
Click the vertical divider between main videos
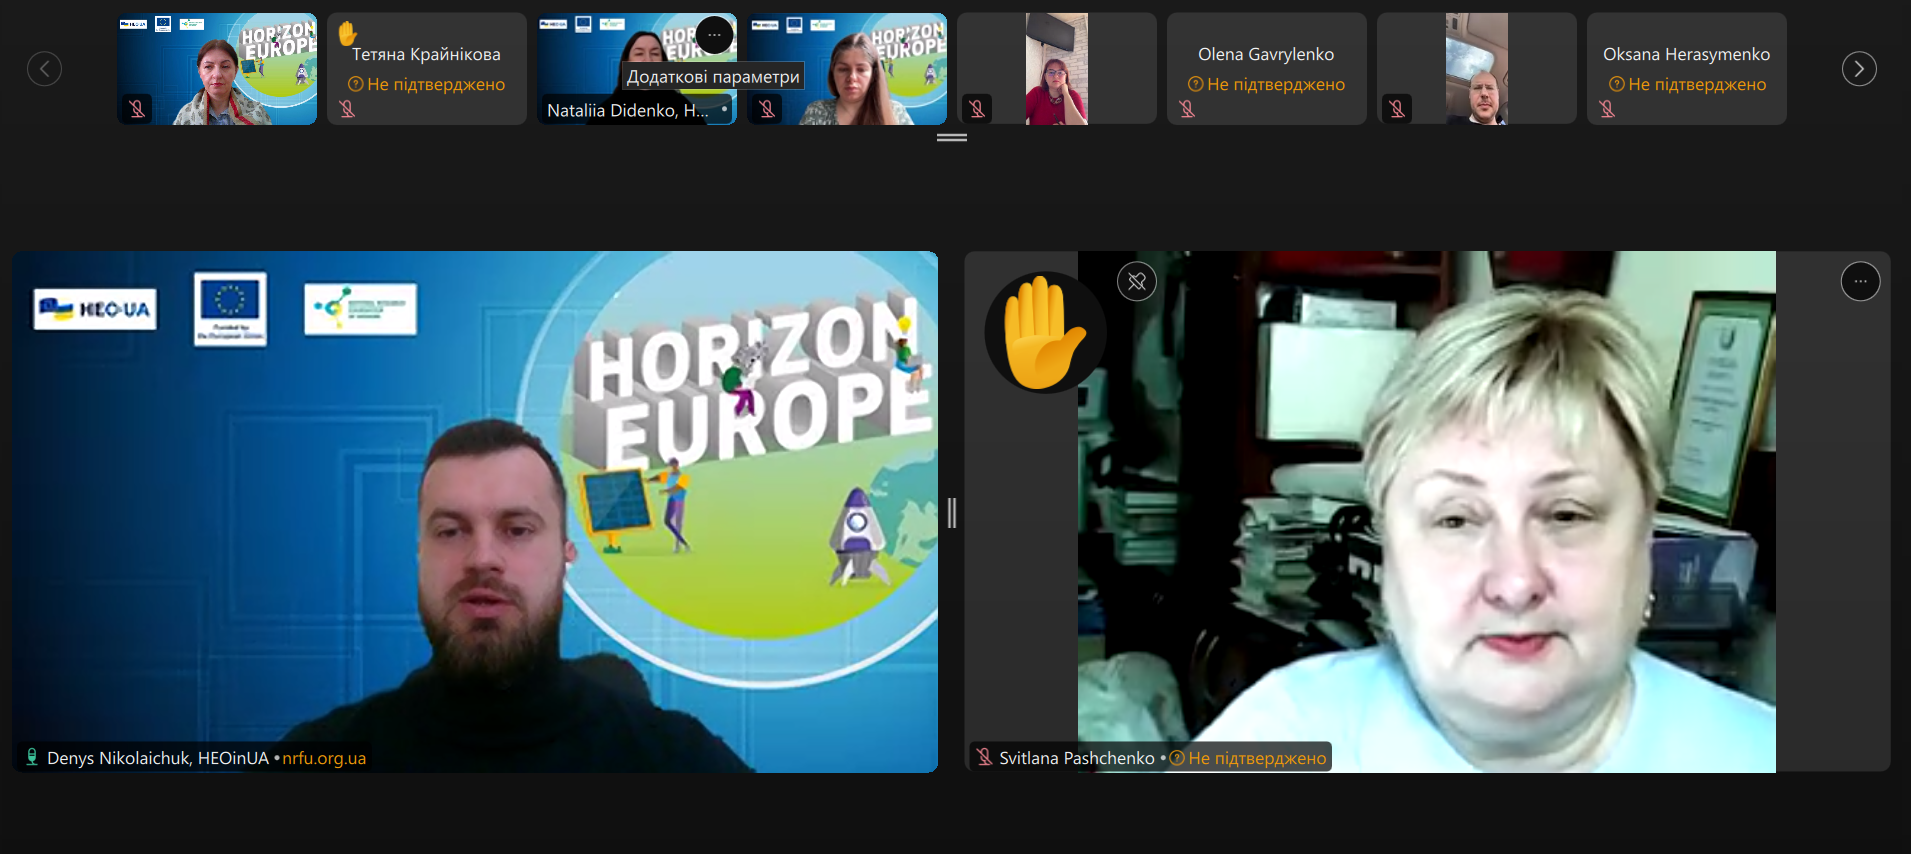pos(951,513)
